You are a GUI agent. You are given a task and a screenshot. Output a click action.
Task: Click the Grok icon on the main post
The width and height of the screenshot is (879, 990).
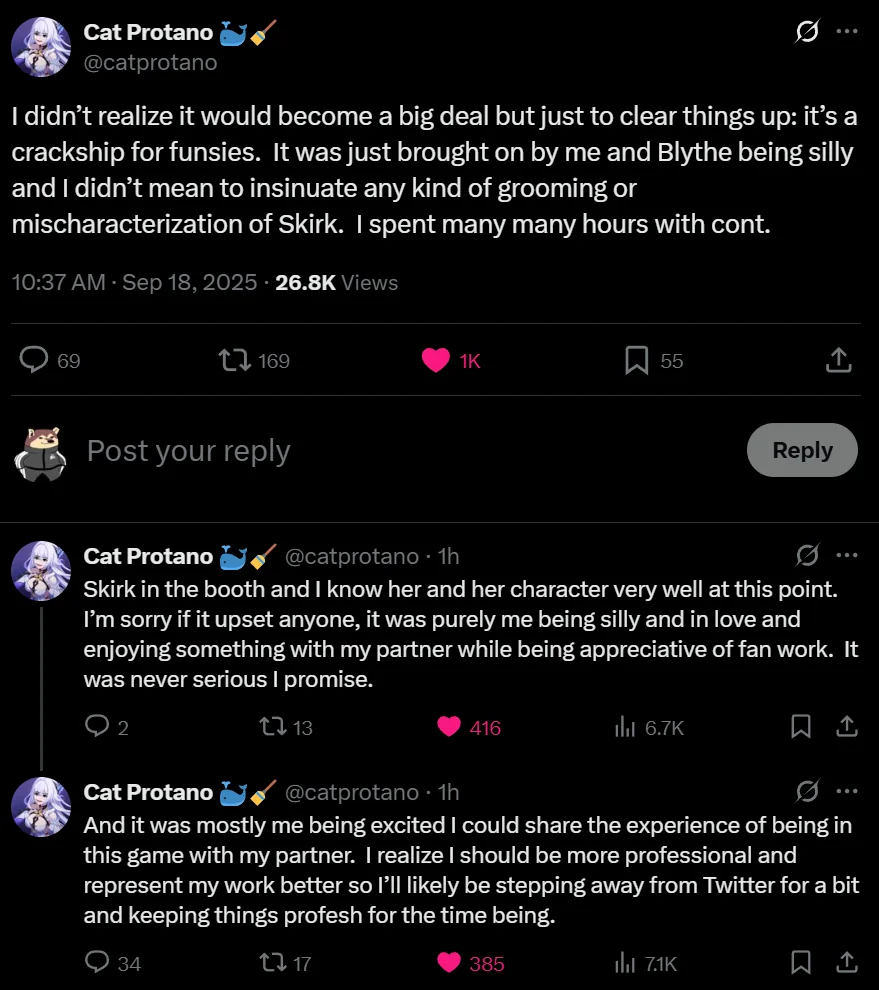point(806,32)
